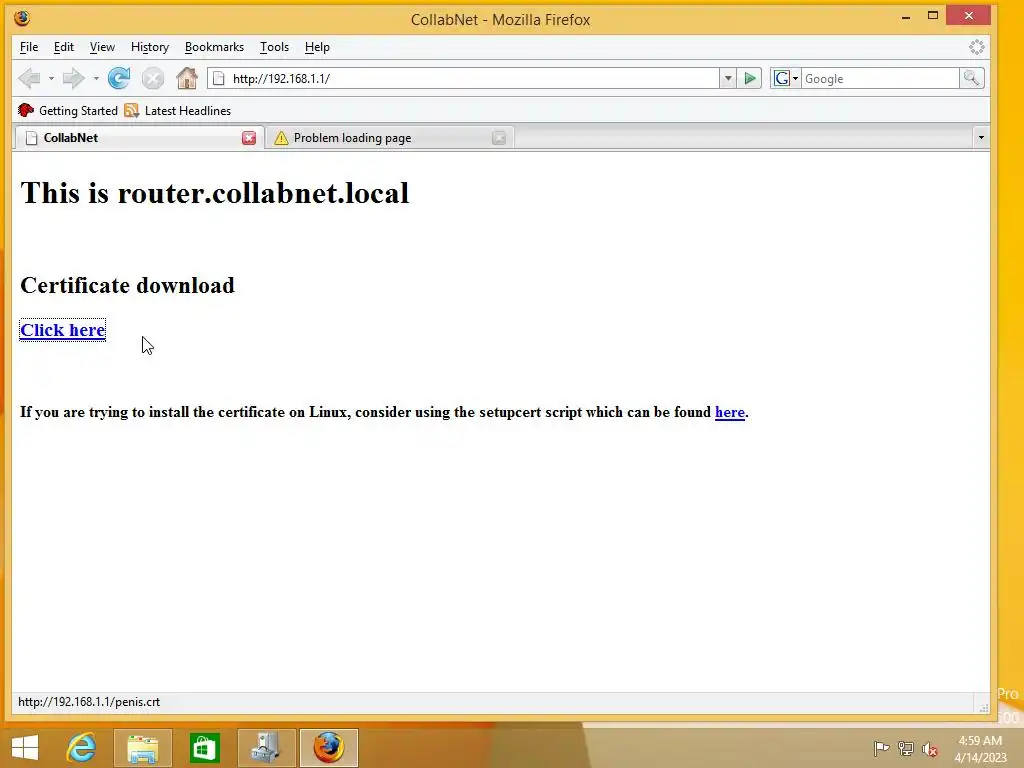
Task: Click the Forward navigation arrow
Action: point(73,78)
